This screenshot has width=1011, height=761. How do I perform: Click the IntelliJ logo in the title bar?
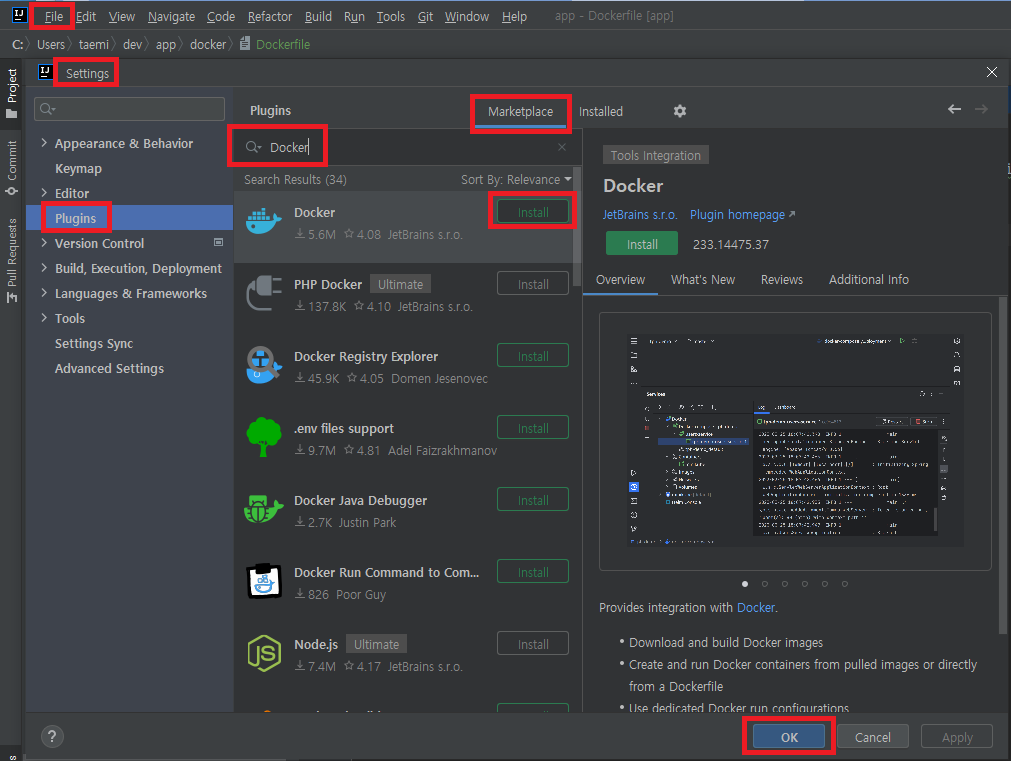pyautogui.click(x=19, y=15)
